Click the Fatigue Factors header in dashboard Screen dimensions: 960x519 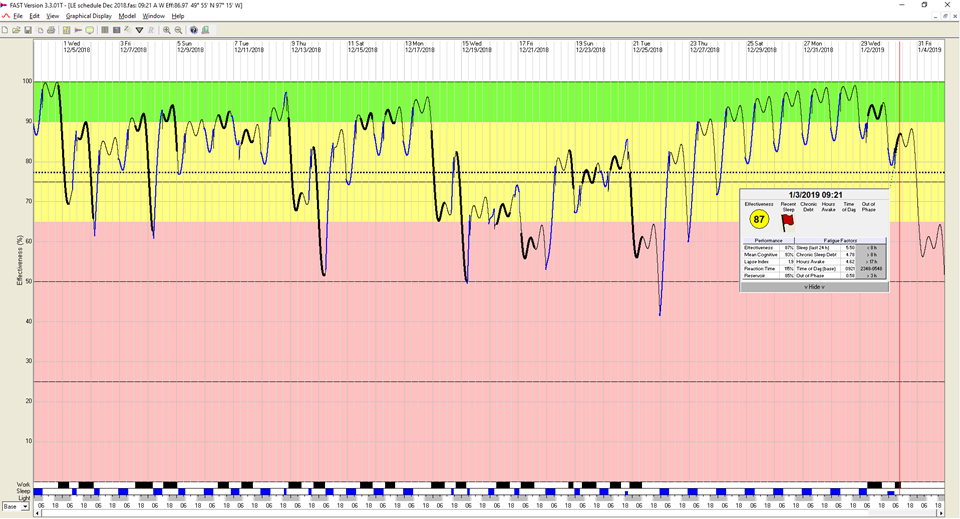[840, 241]
